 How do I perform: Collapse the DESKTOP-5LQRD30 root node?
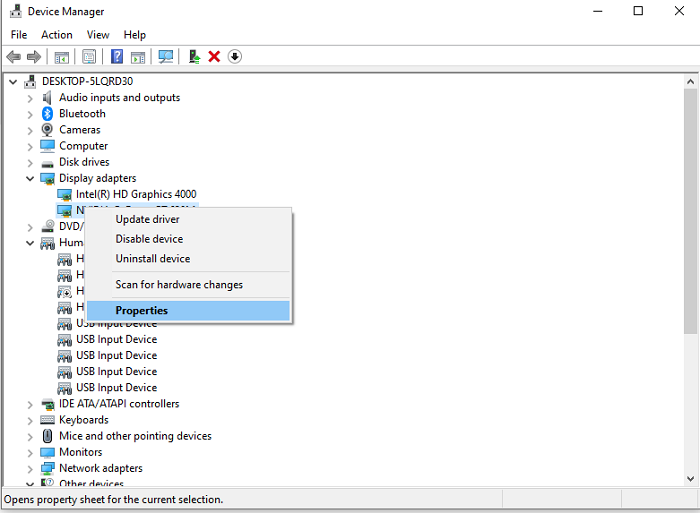click(x=13, y=82)
